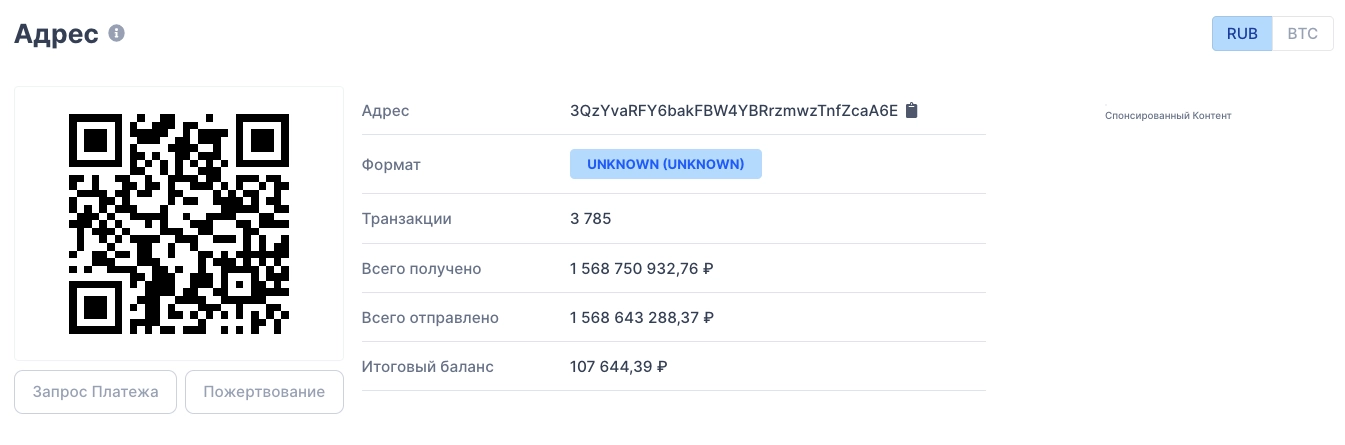Click the Формат row label
The image size is (1345, 445).
click(391, 164)
